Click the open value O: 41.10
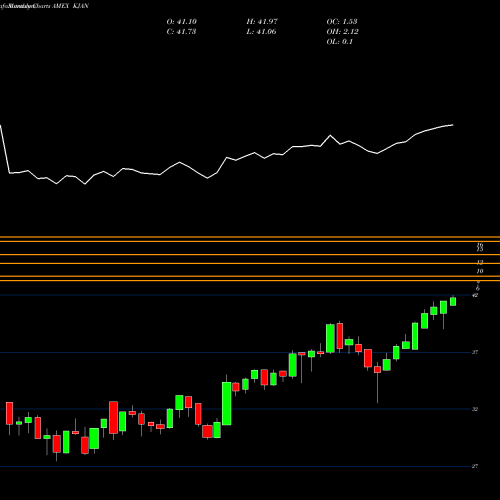 pos(182,22)
